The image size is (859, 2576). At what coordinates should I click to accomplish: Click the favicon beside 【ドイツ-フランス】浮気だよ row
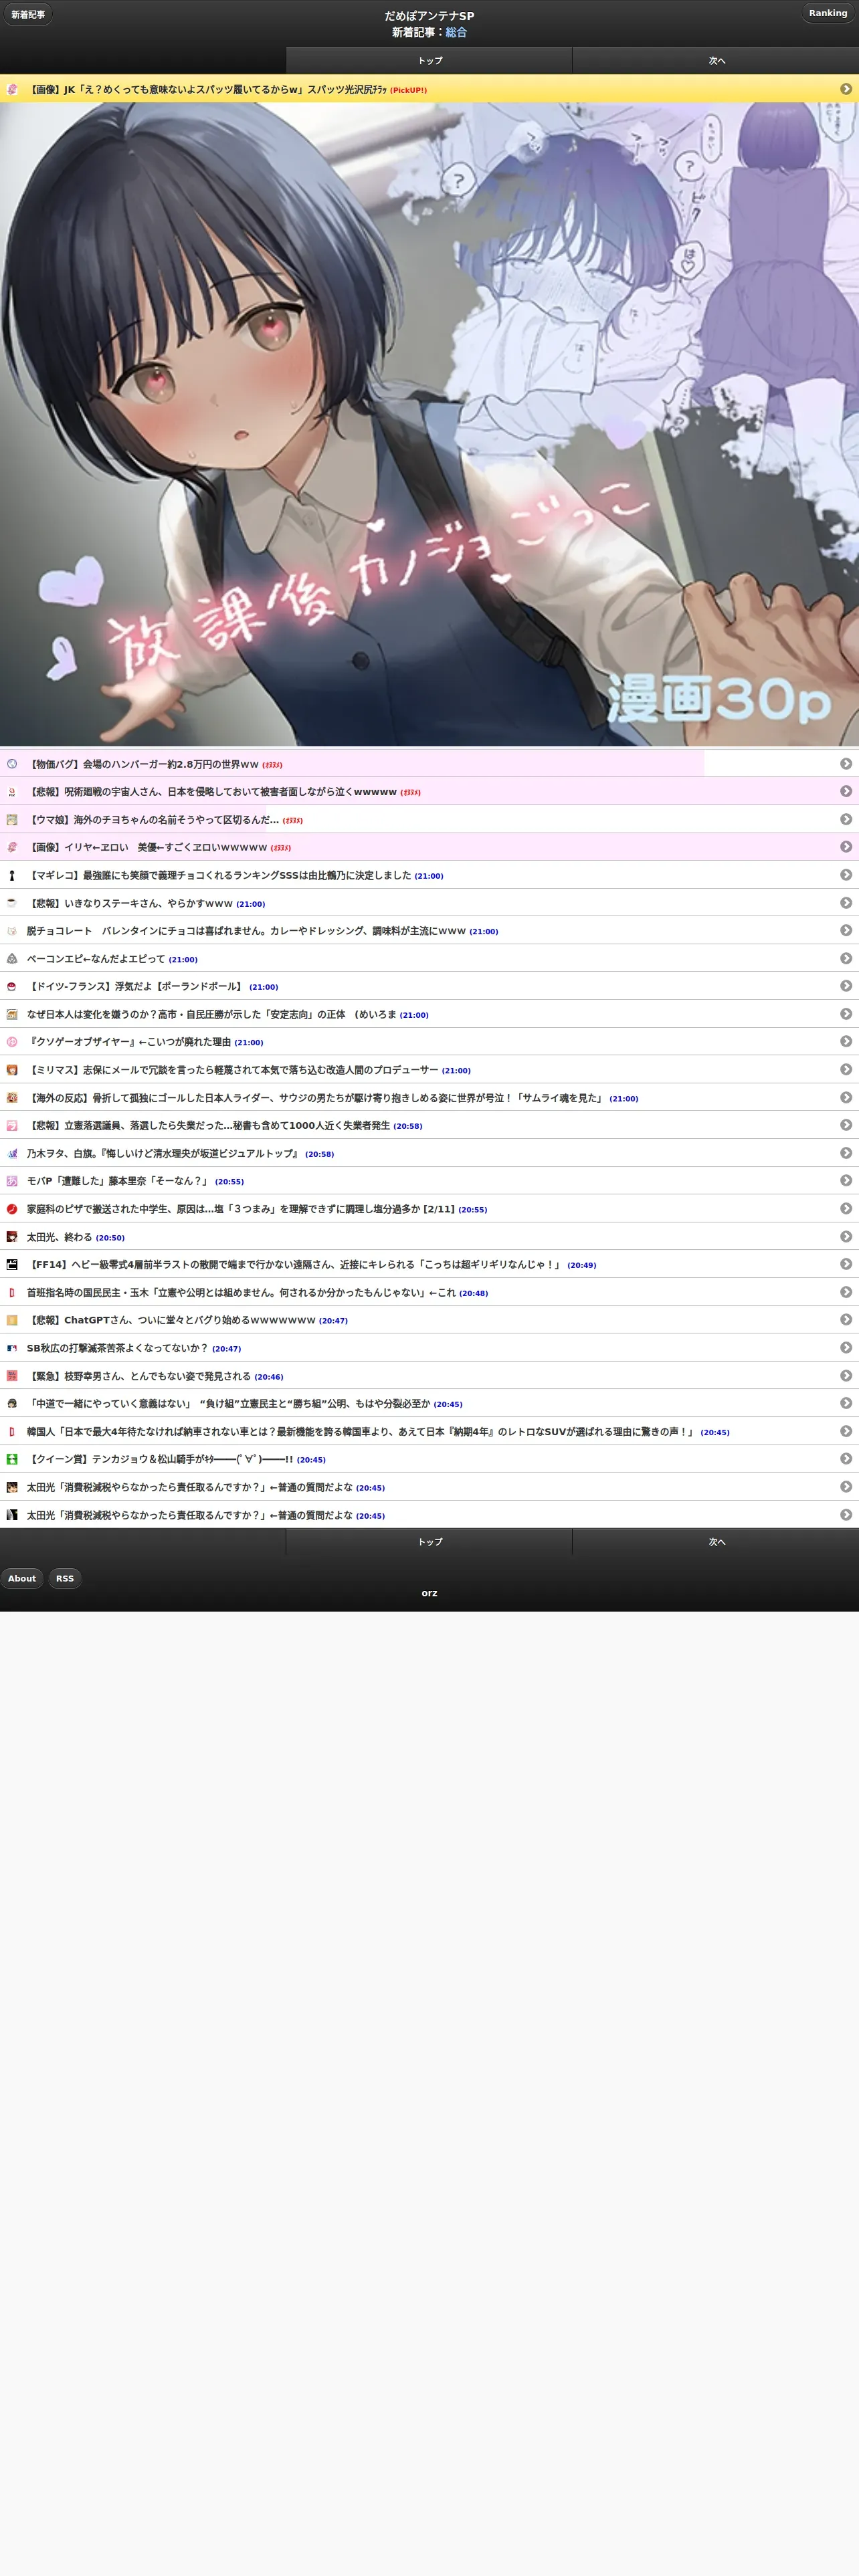12,986
